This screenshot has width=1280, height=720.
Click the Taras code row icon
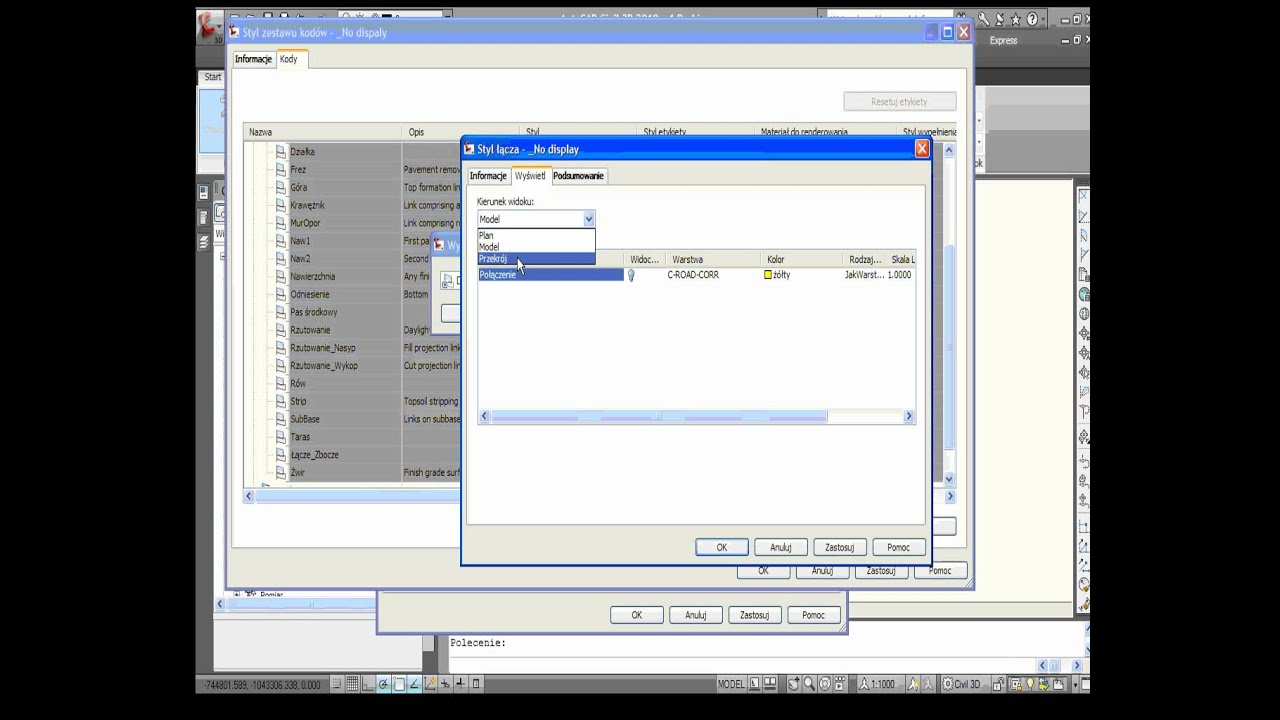(281, 437)
